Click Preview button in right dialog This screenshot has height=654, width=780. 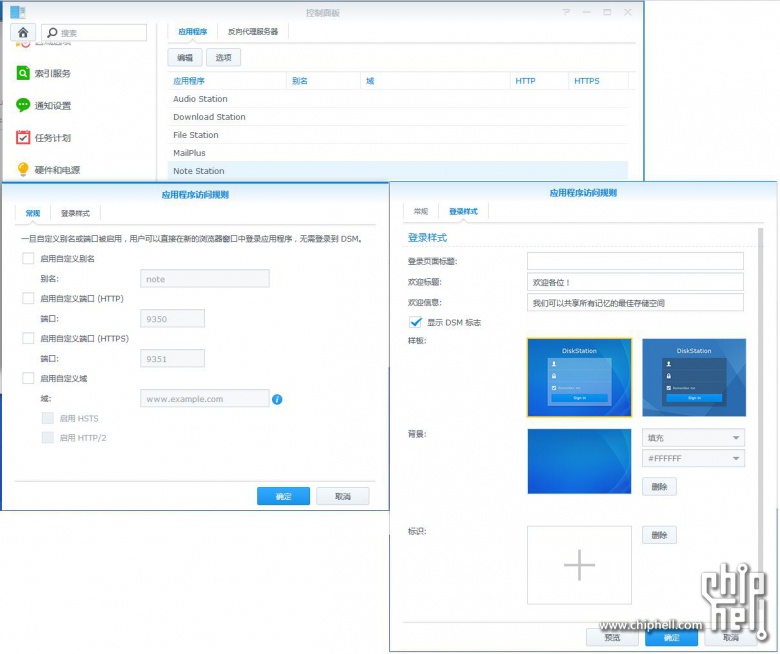pyautogui.click(x=612, y=637)
